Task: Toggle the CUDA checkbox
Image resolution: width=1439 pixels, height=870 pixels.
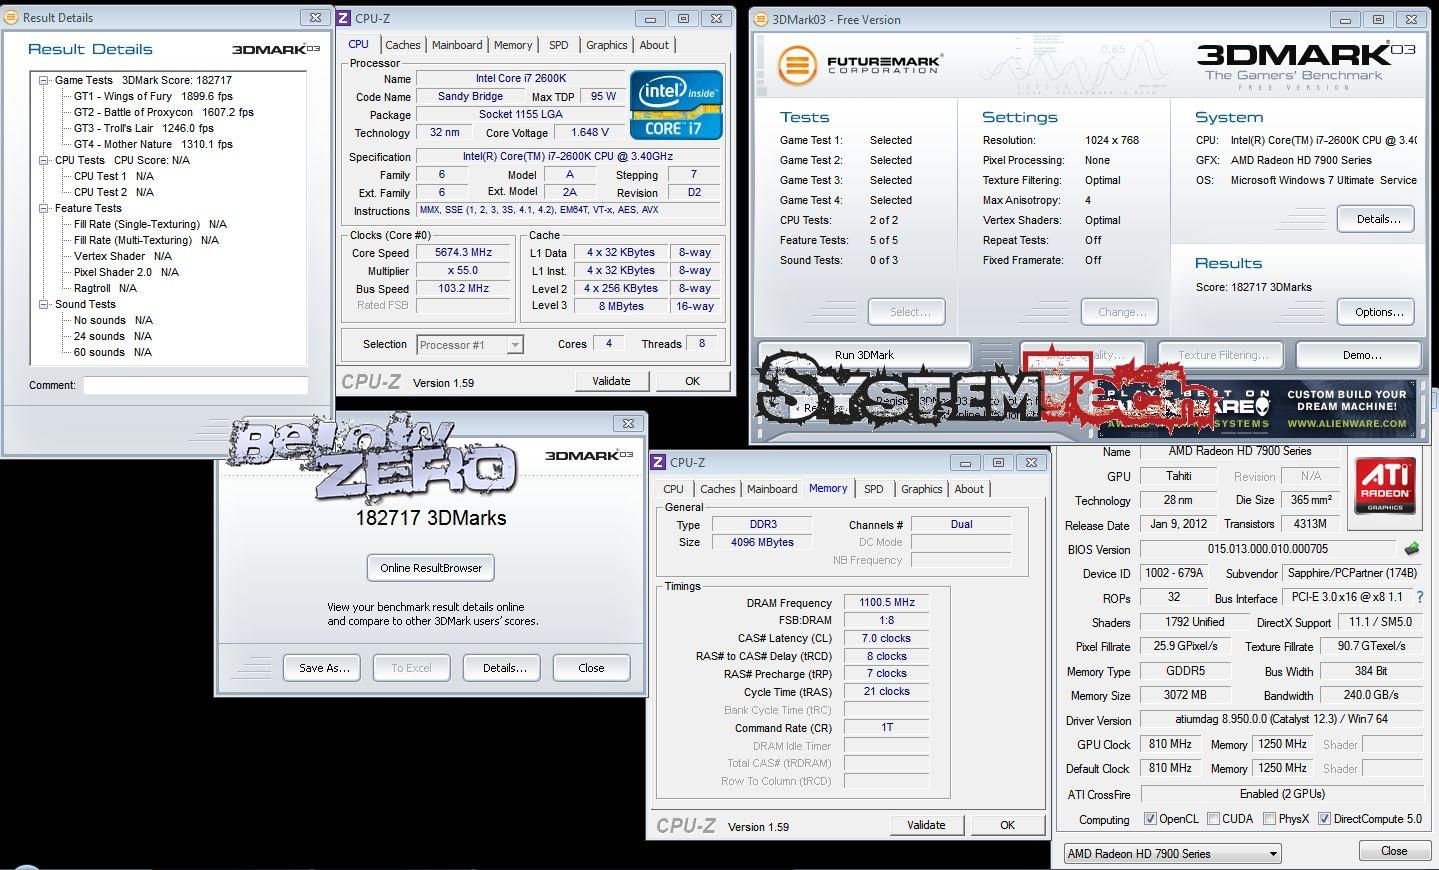Action: (x=1213, y=819)
